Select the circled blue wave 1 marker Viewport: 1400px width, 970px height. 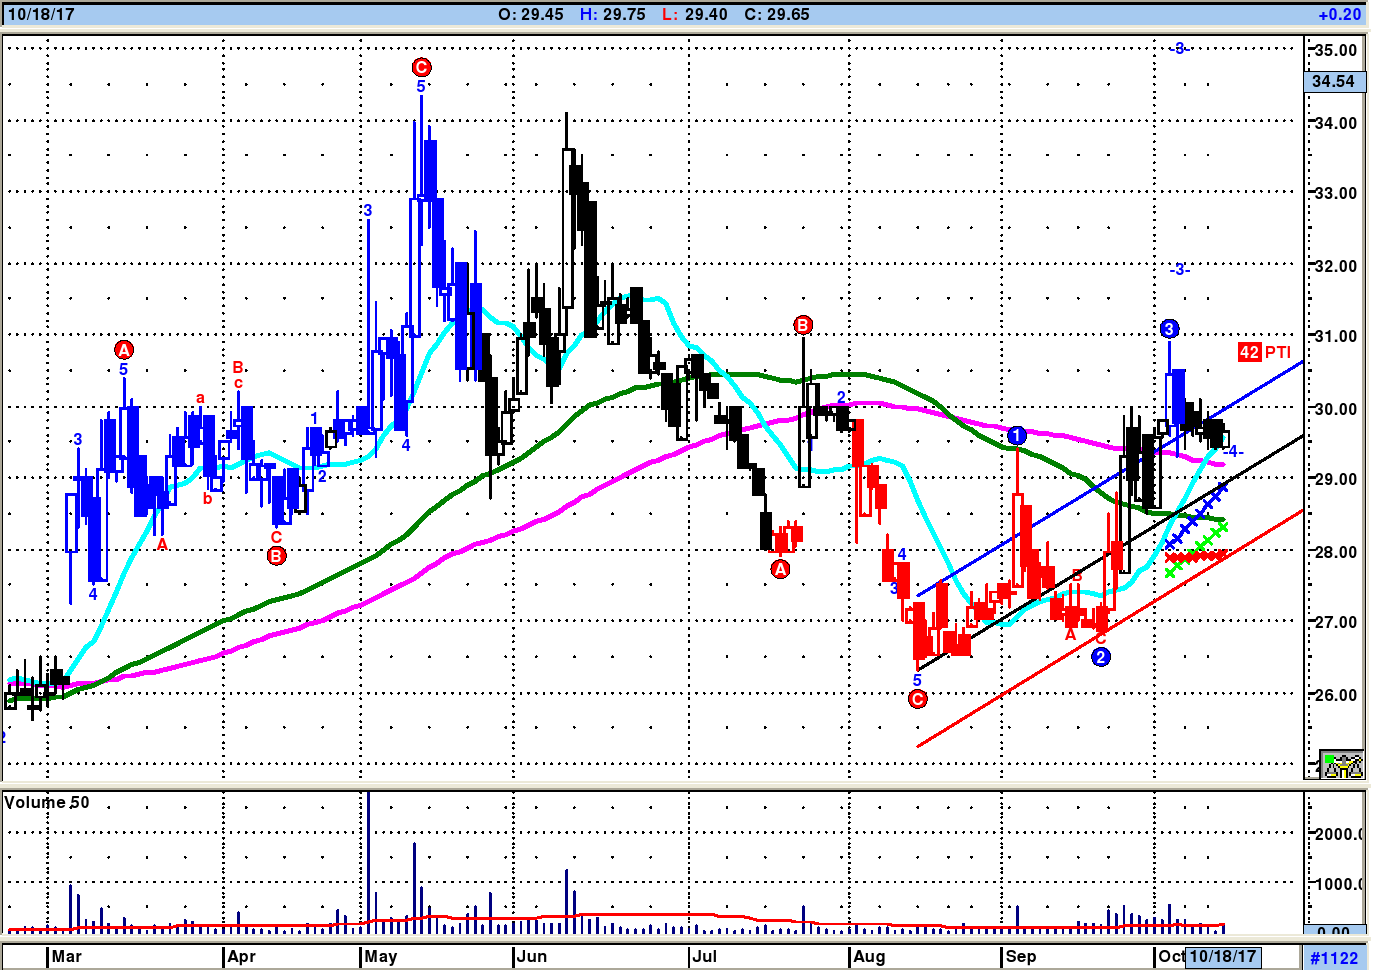[1016, 435]
